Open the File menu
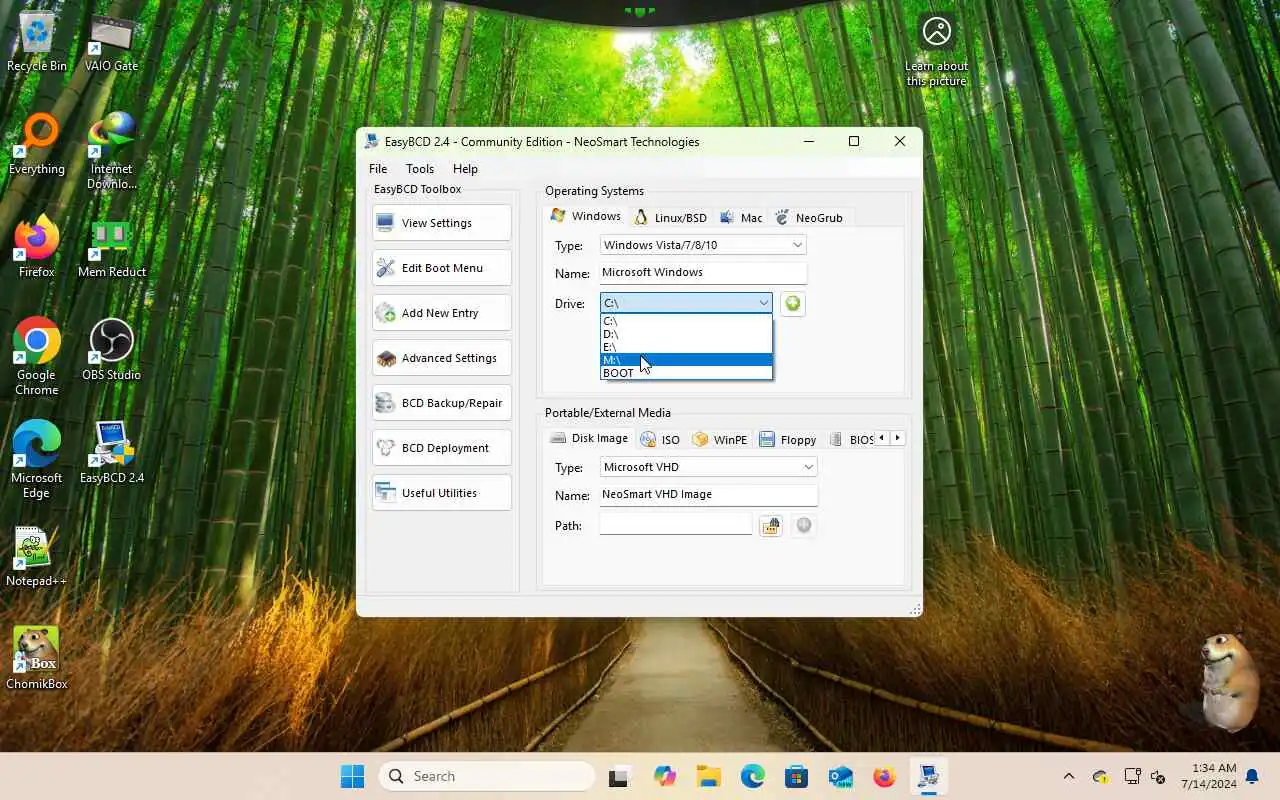Image resolution: width=1280 pixels, height=800 pixels. (x=378, y=169)
